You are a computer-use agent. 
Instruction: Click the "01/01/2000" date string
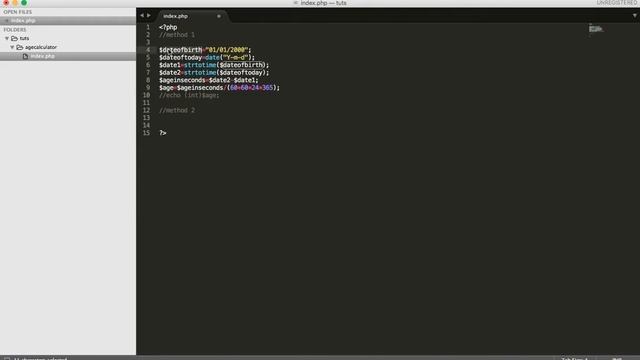click(227, 50)
